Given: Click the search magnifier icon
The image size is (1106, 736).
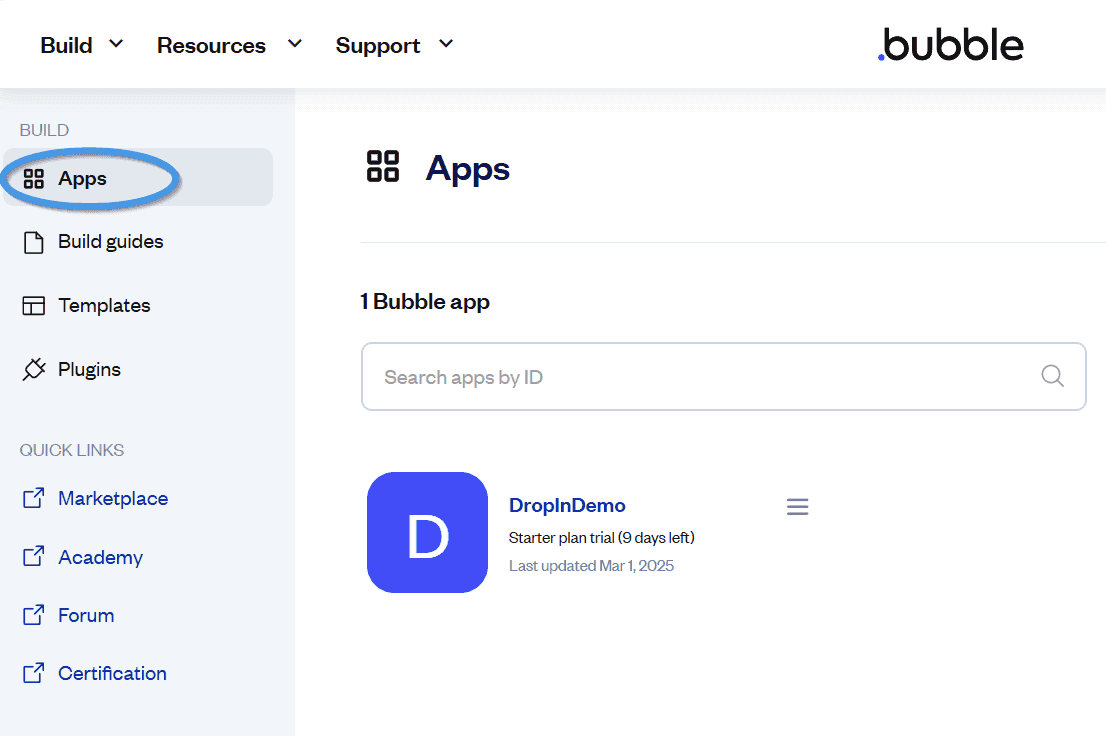Looking at the screenshot, I should (1052, 375).
